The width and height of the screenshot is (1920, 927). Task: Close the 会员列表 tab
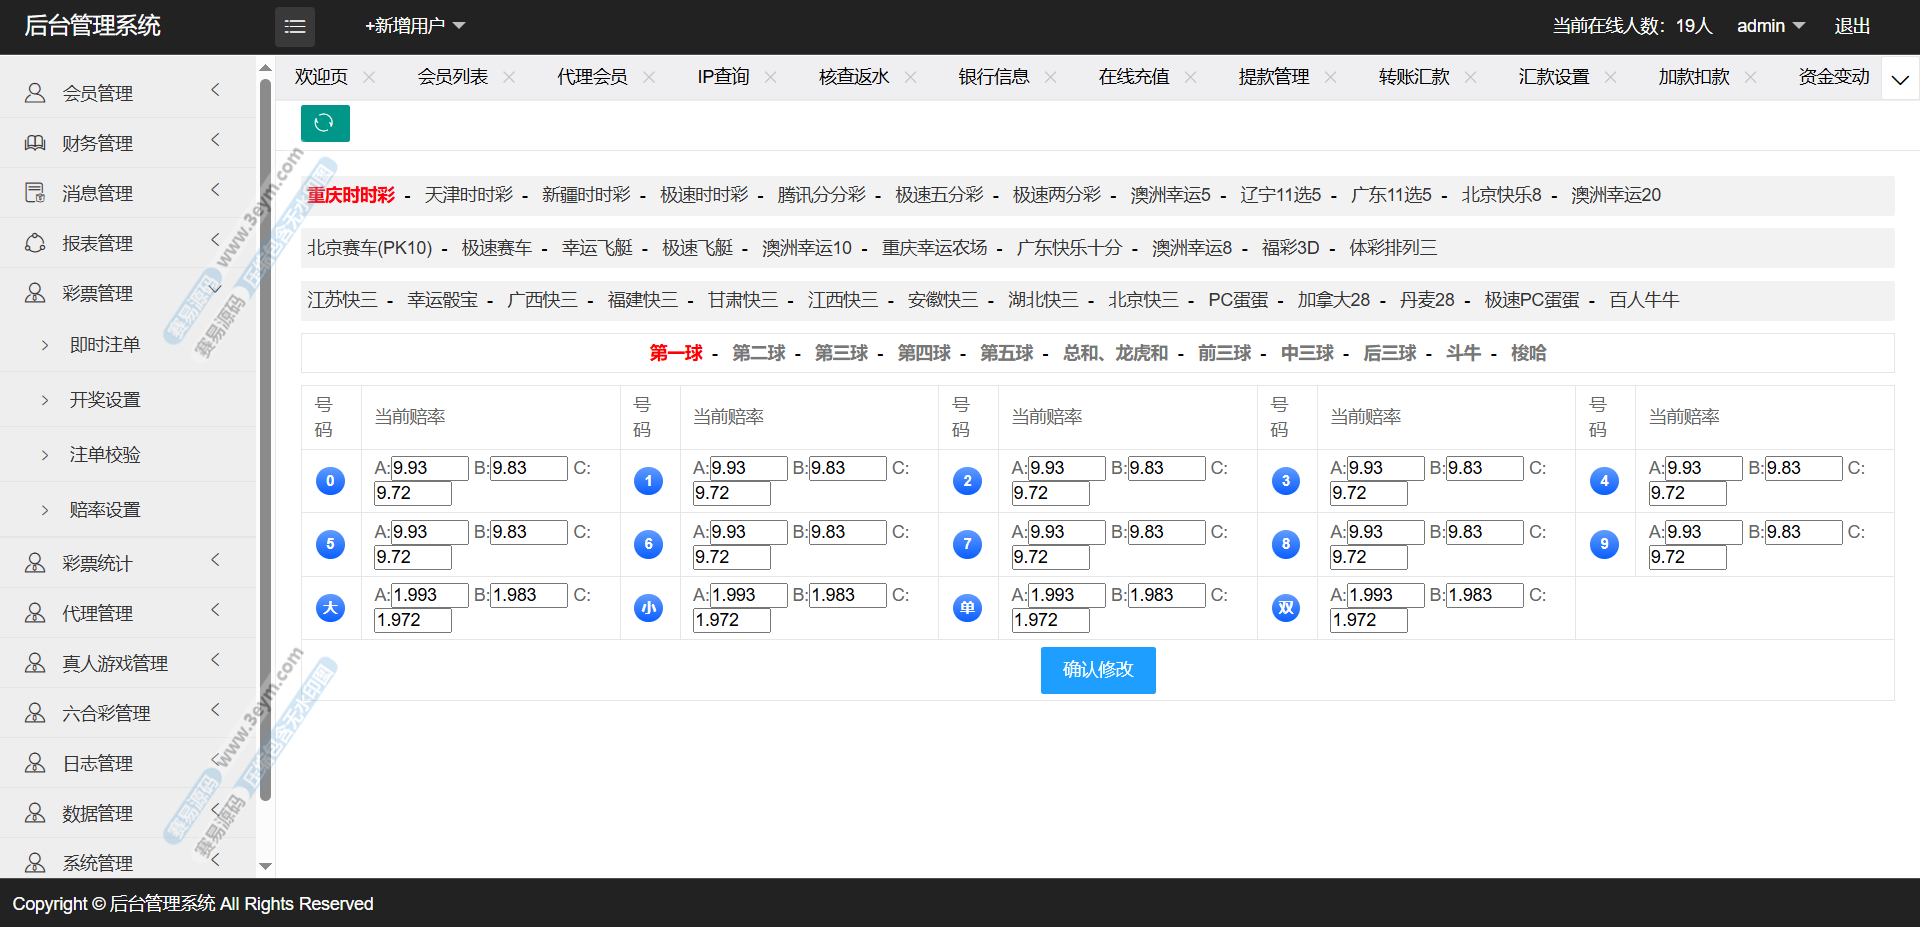(x=509, y=77)
